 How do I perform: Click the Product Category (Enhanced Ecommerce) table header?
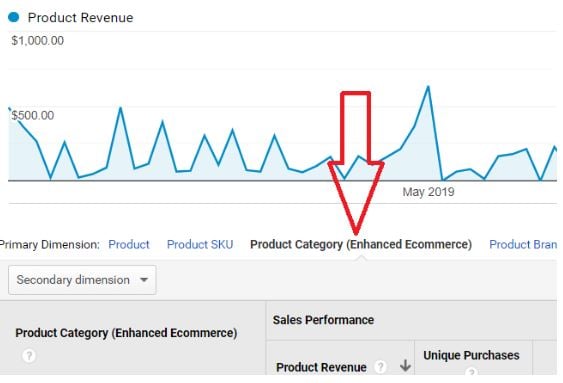coord(126,333)
